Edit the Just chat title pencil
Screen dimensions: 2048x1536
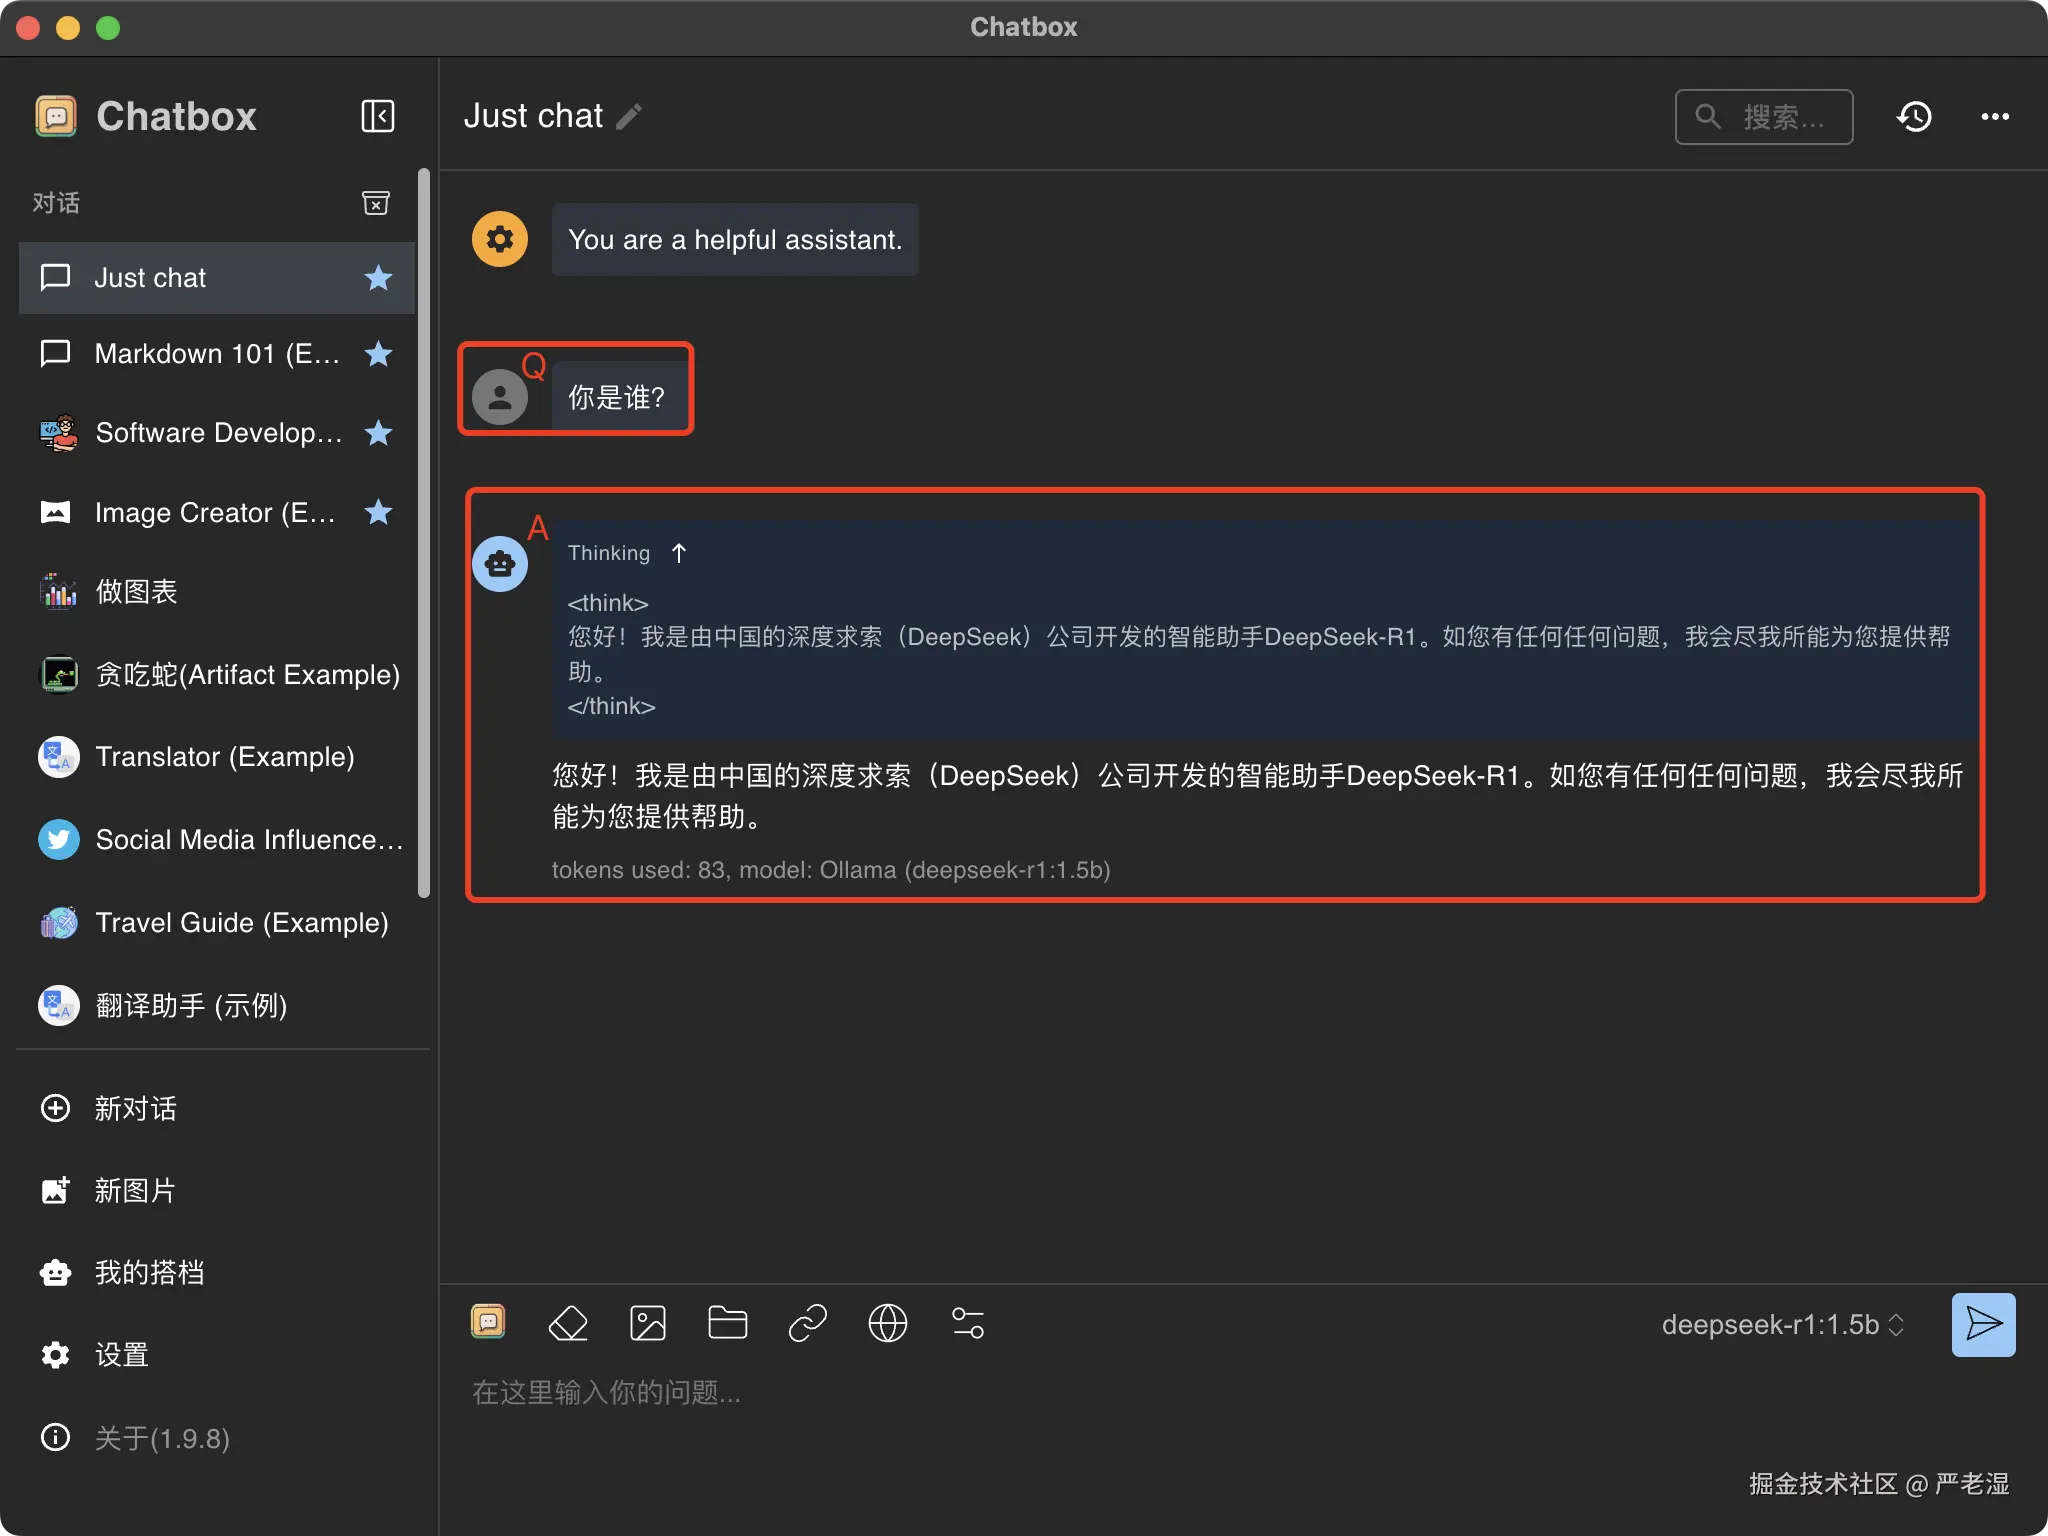coord(629,117)
